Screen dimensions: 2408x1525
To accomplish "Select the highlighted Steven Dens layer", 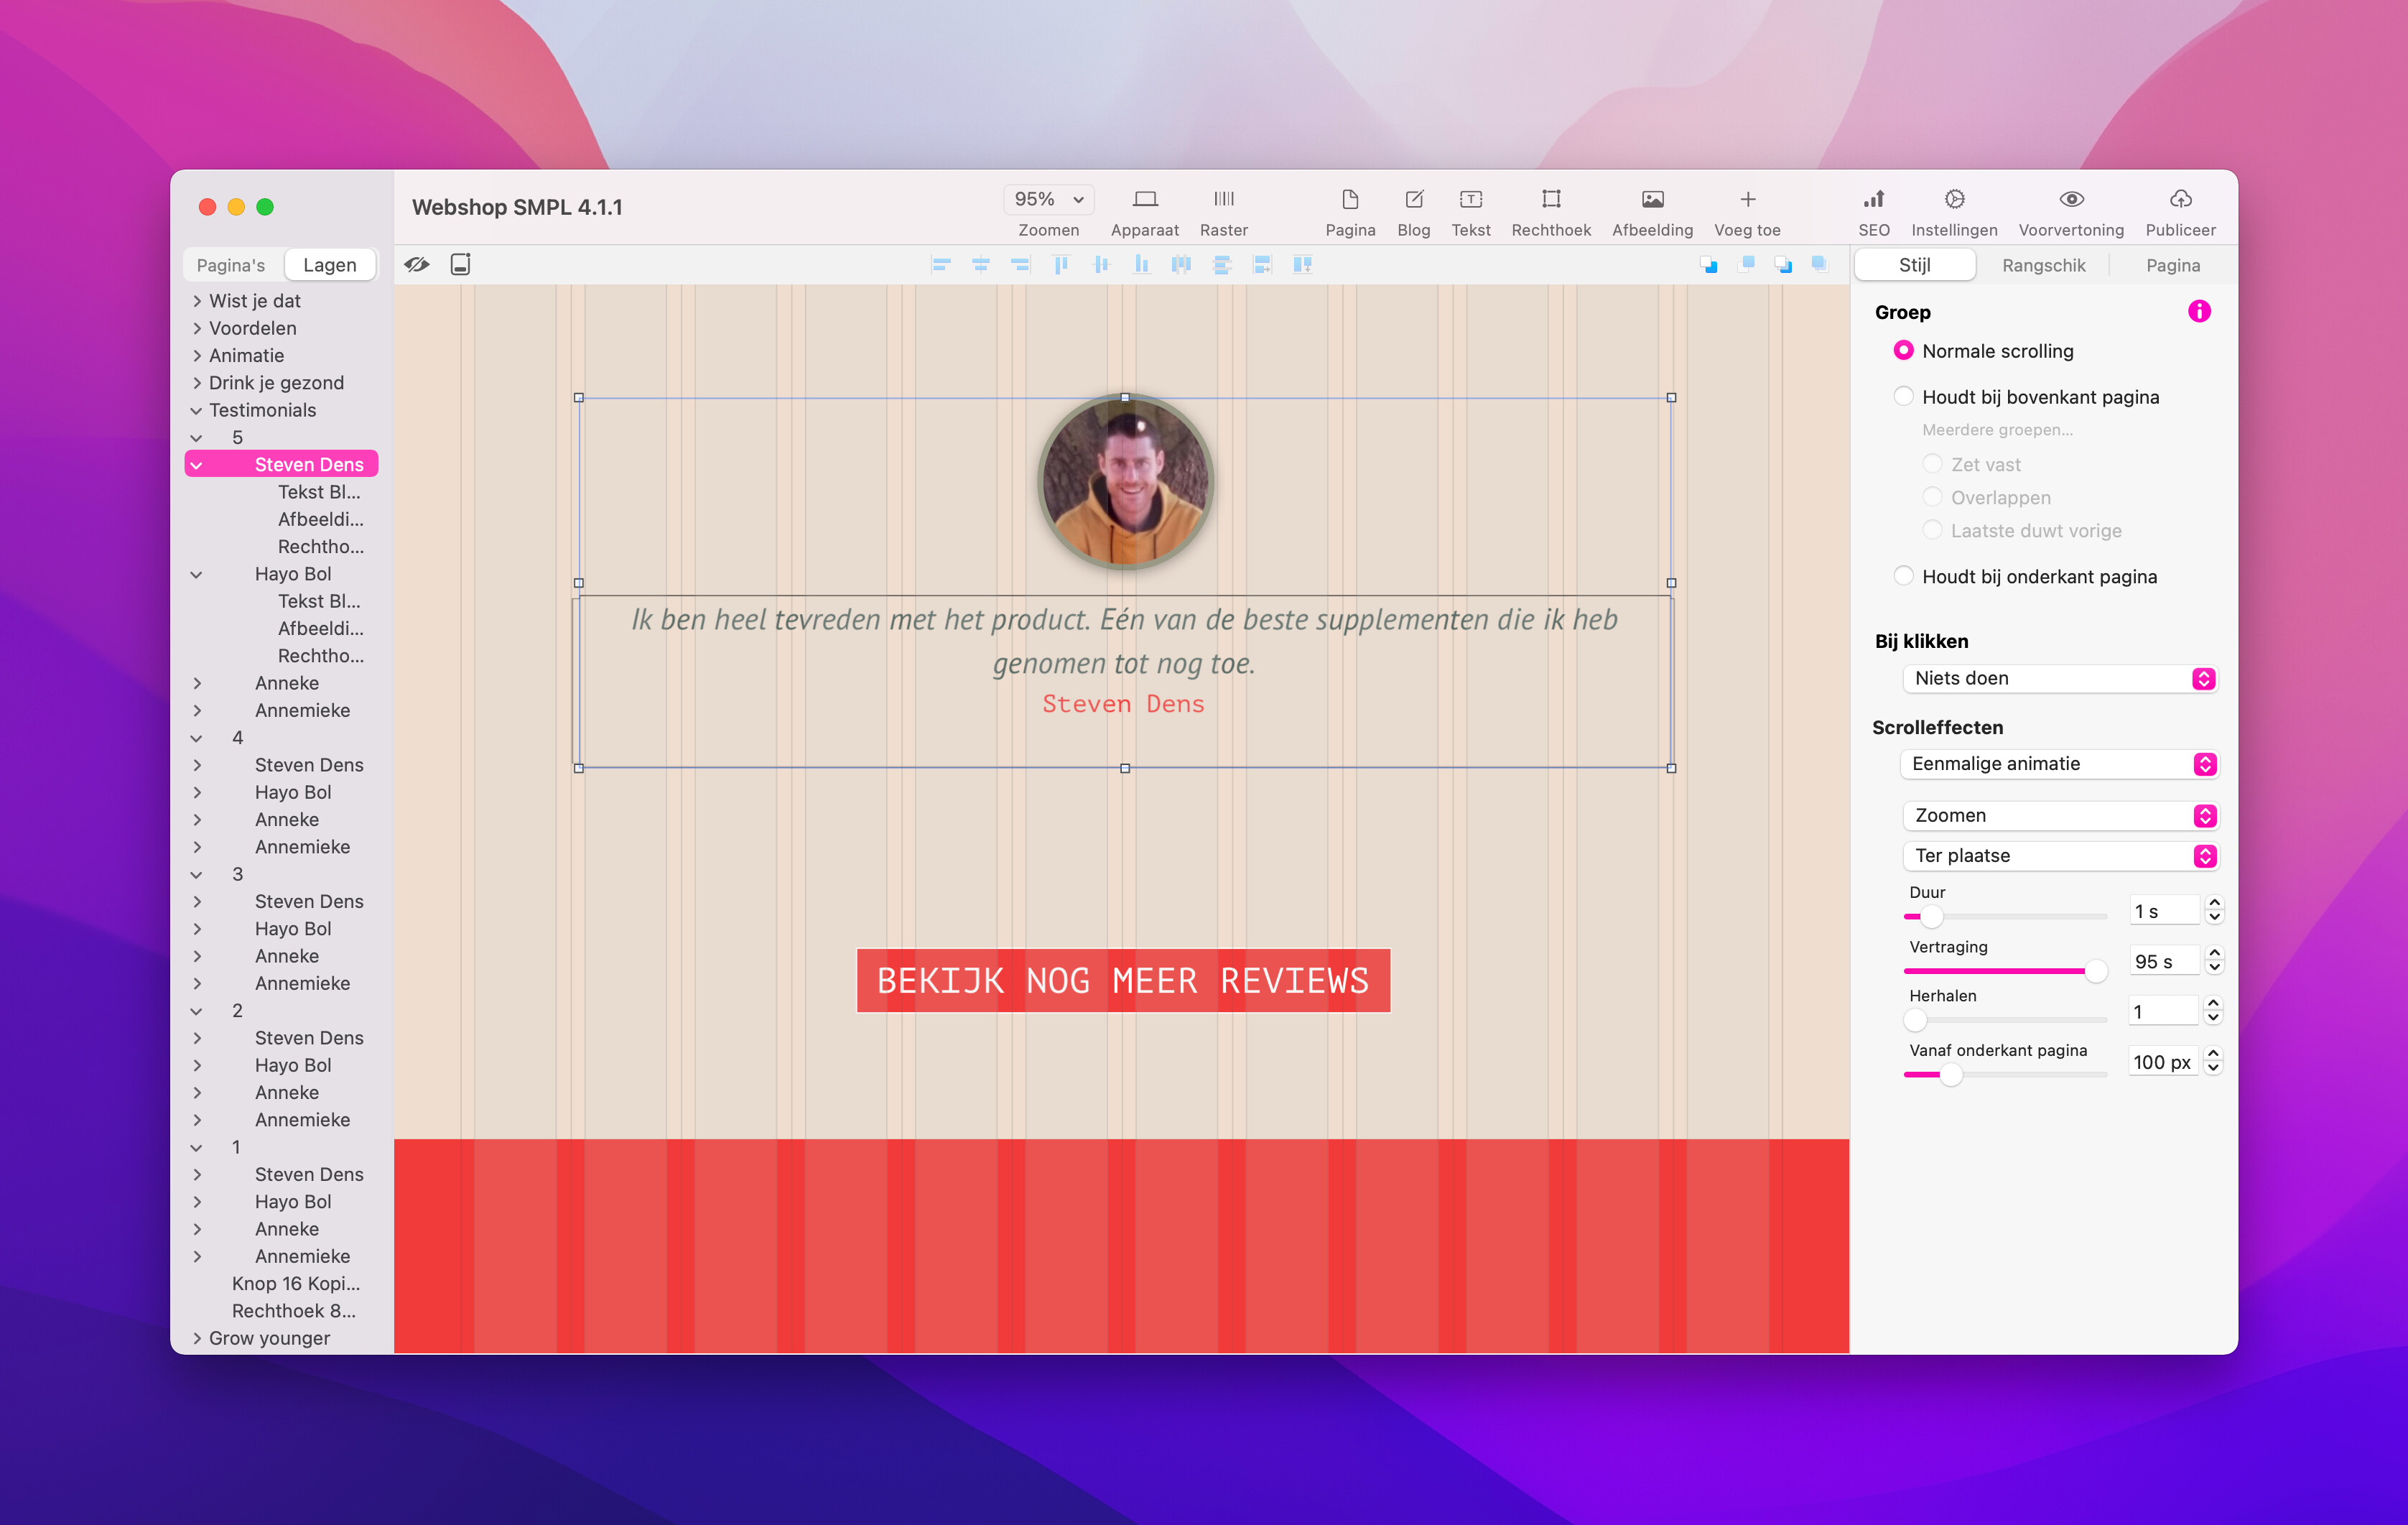I will click(281, 464).
